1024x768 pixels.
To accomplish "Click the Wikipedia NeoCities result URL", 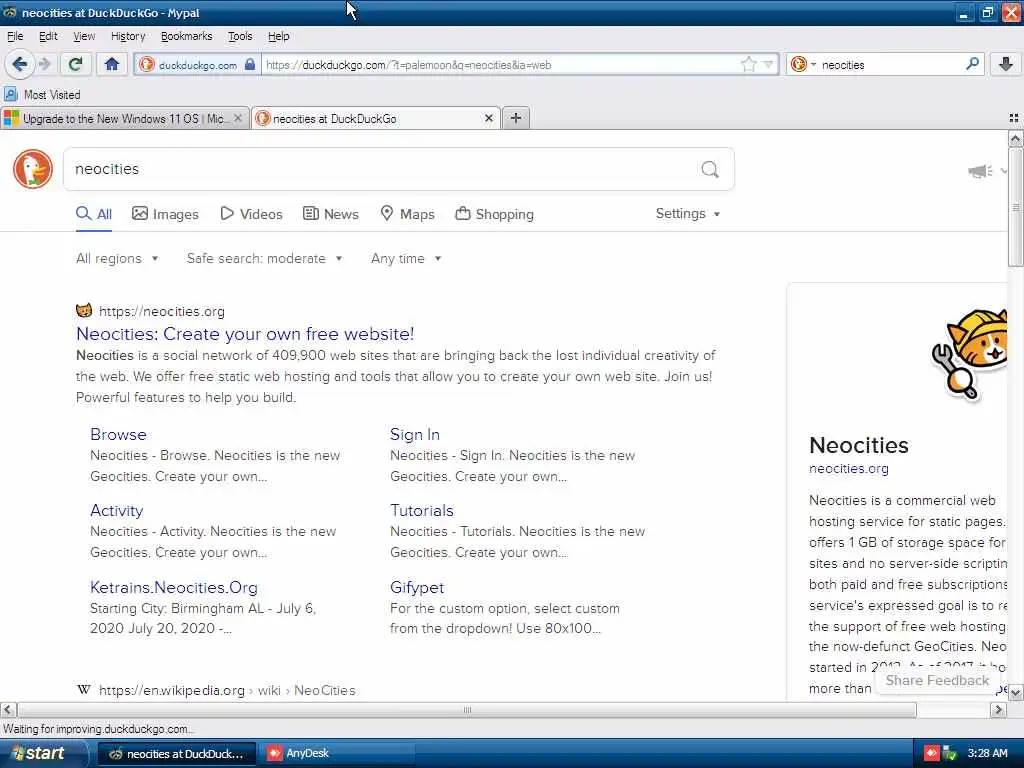I will [227, 690].
